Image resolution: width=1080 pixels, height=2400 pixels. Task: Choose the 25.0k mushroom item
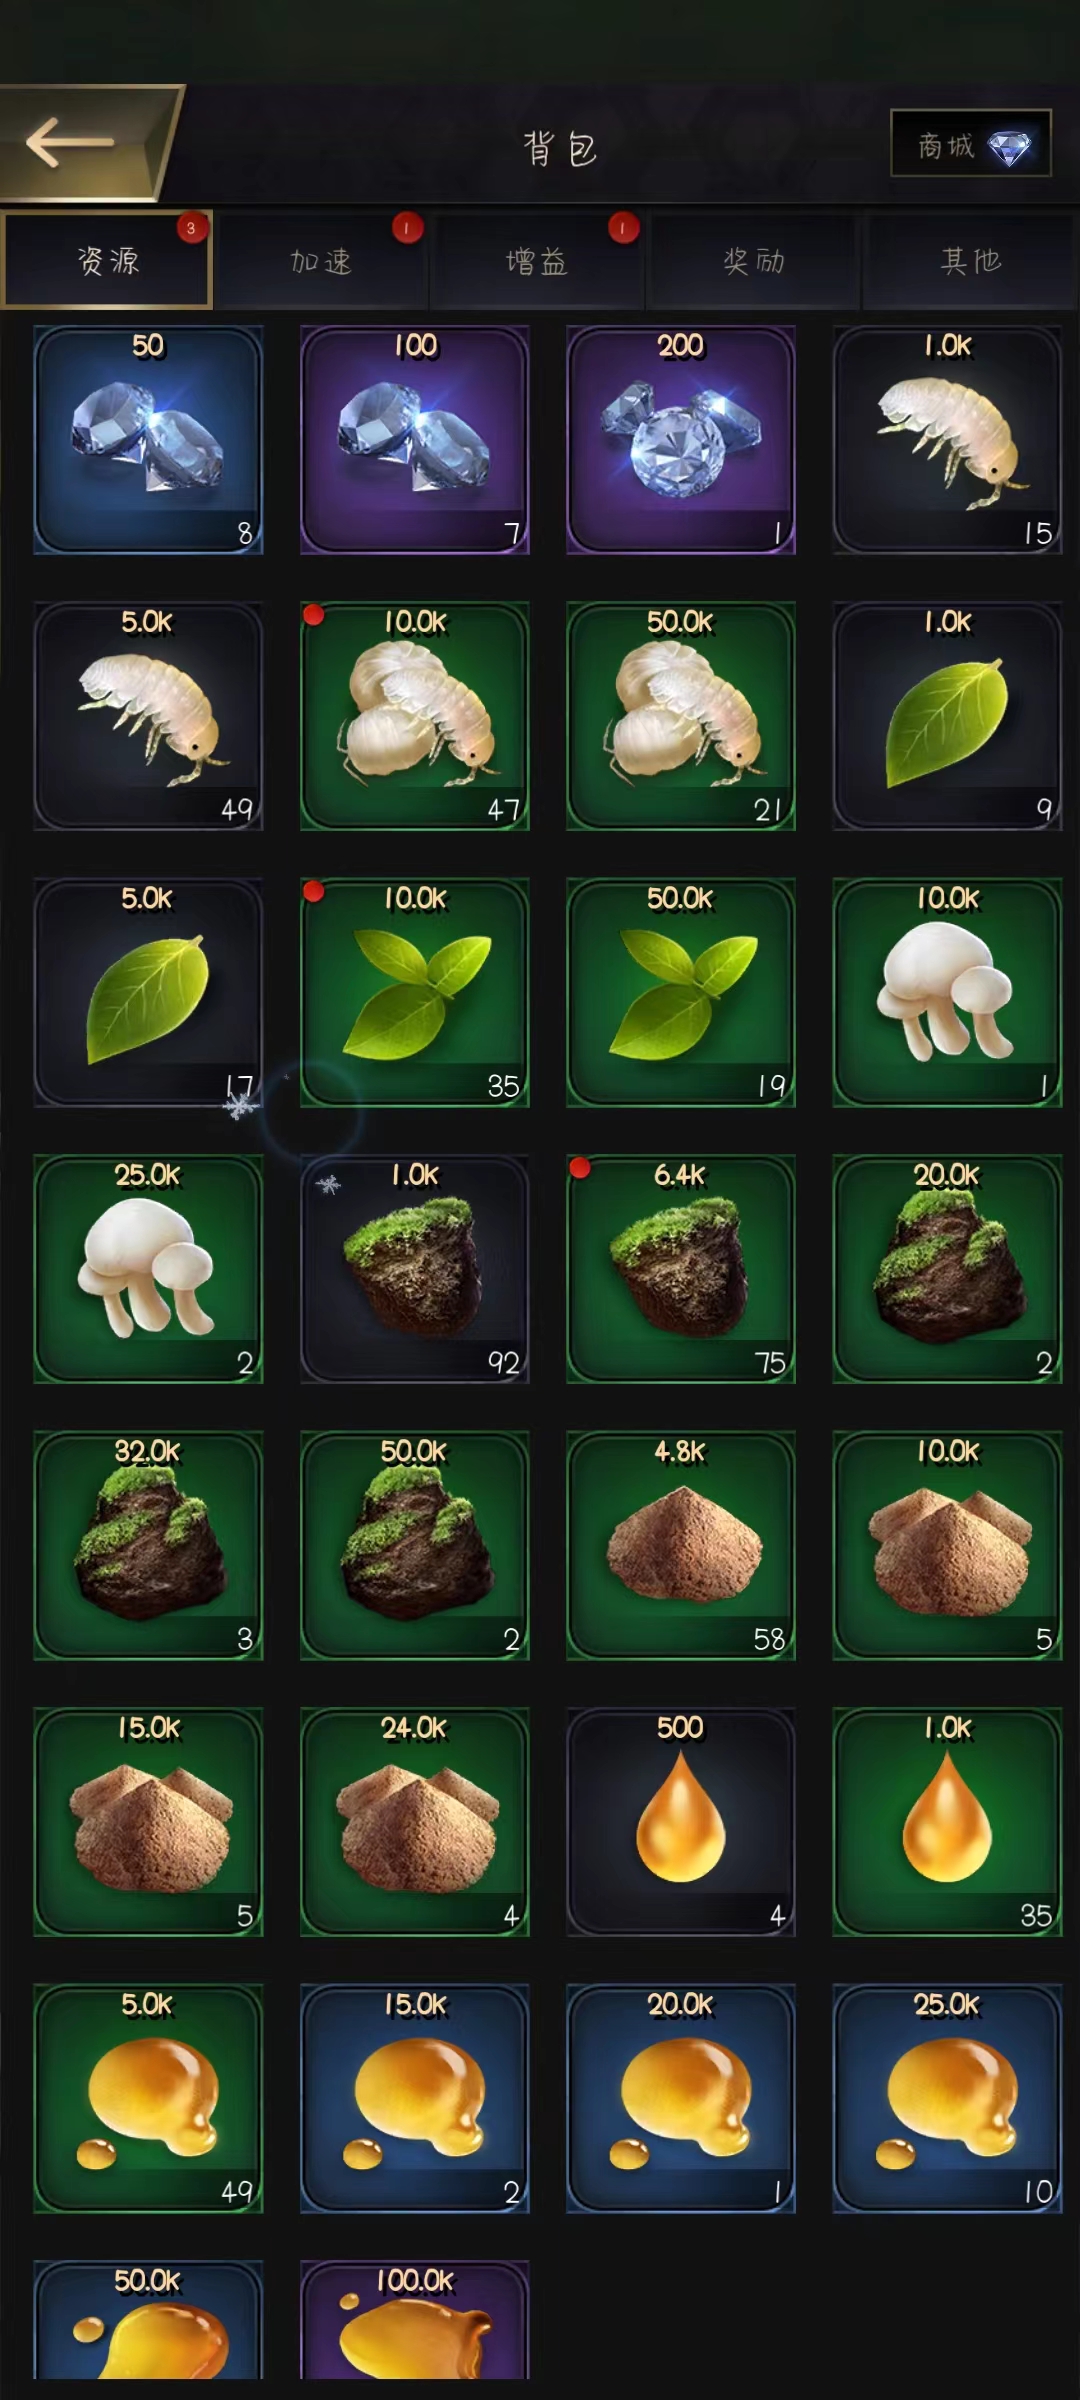(148, 1269)
